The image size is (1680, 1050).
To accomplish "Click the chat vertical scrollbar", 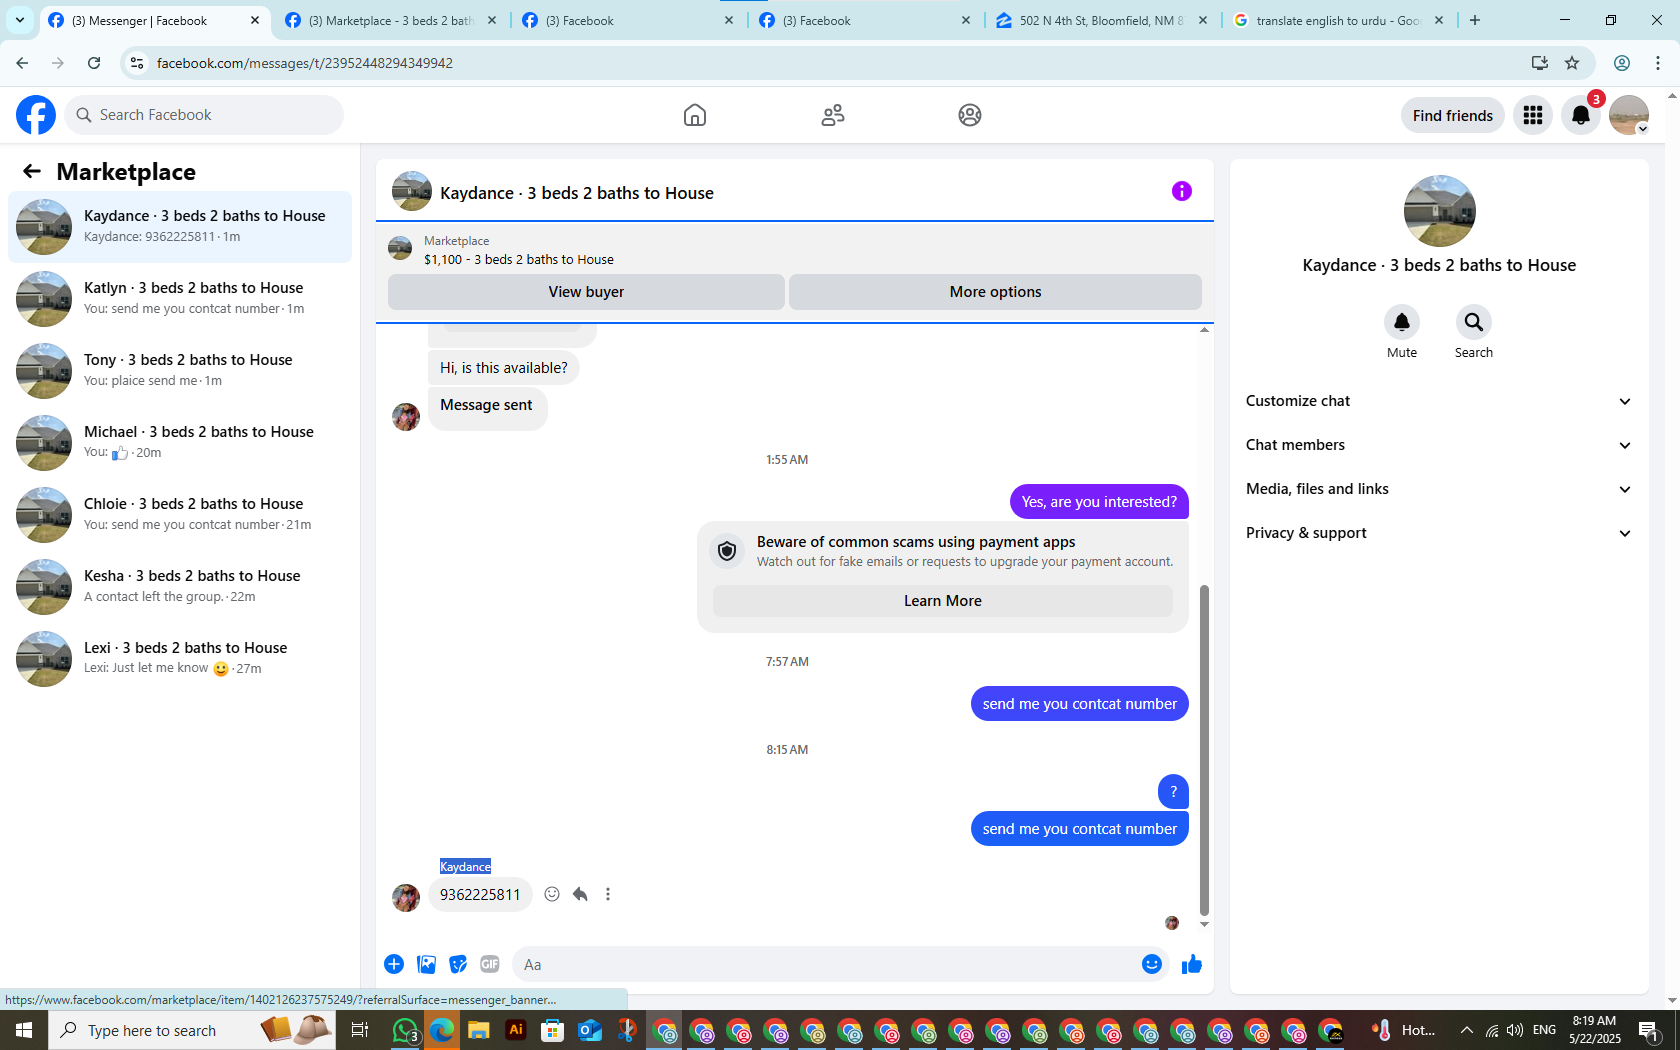I will click(x=1204, y=750).
